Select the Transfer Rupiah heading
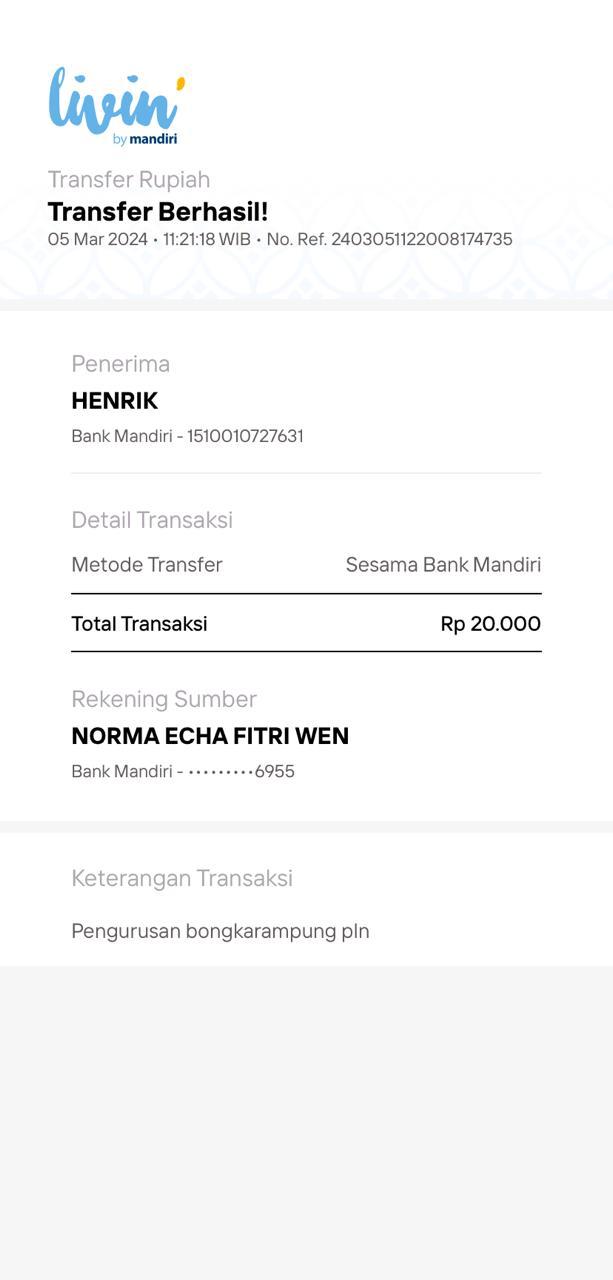Screen dimensions: 613x1280 (x=129, y=179)
